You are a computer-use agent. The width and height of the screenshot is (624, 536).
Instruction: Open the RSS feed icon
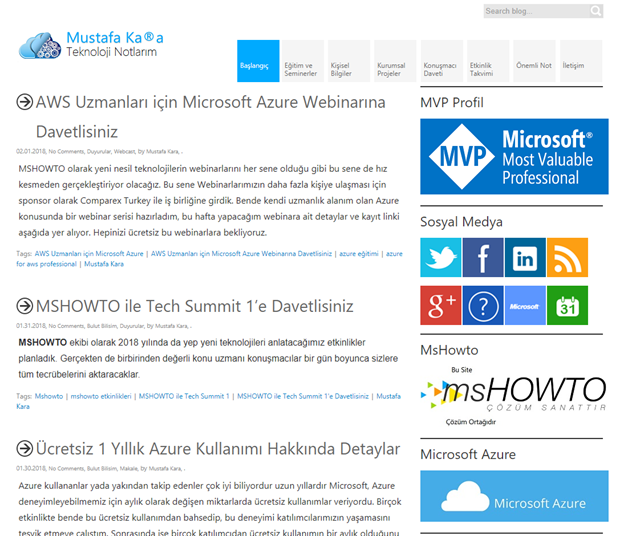point(567,257)
